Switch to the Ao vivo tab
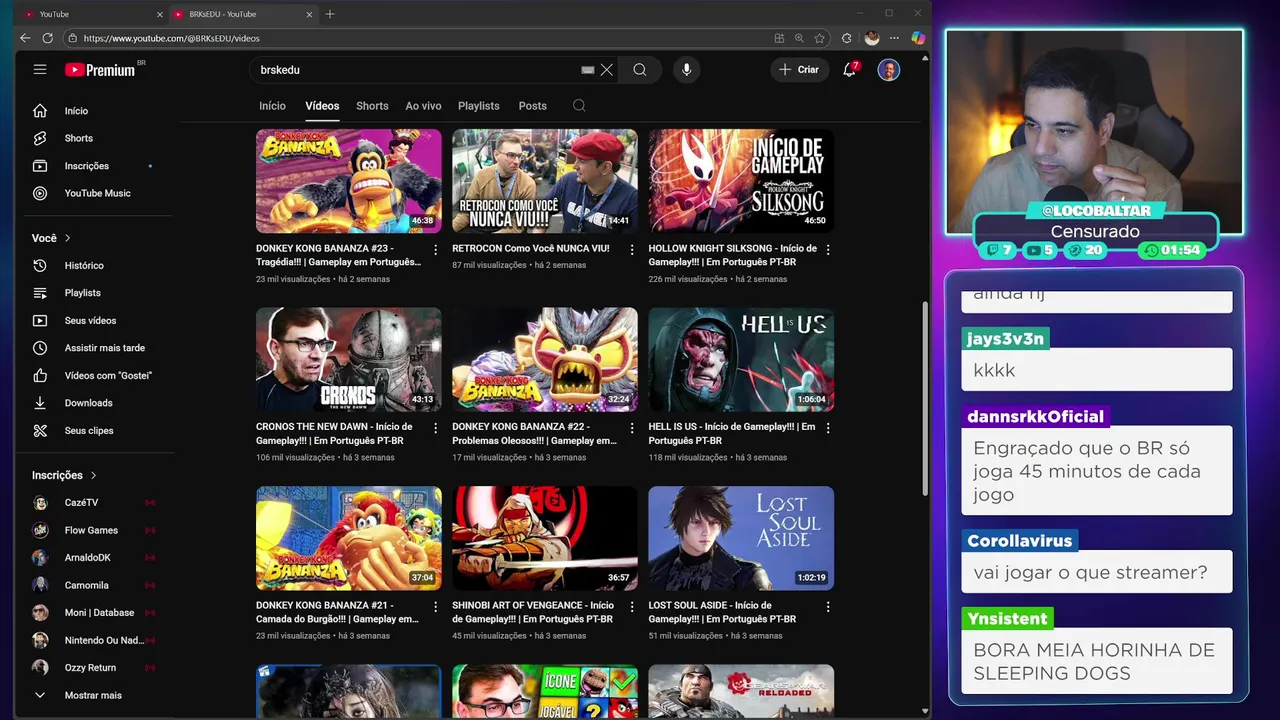The height and width of the screenshot is (720, 1280). tap(423, 106)
